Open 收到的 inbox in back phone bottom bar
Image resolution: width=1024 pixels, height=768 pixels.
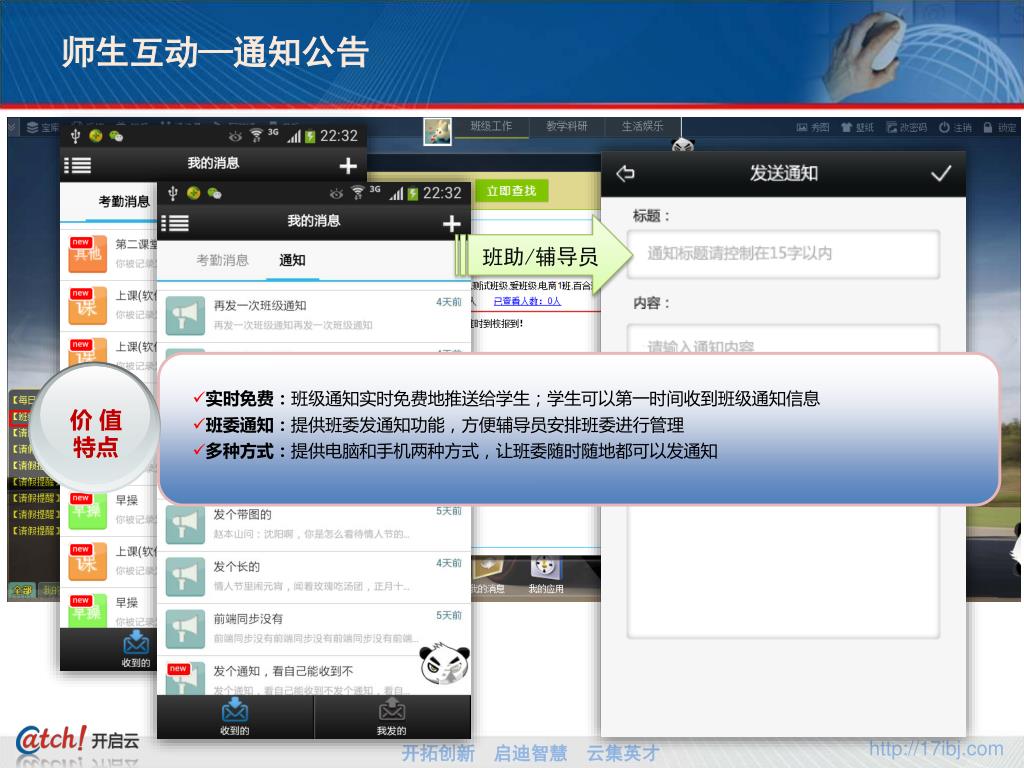click(x=136, y=649)
